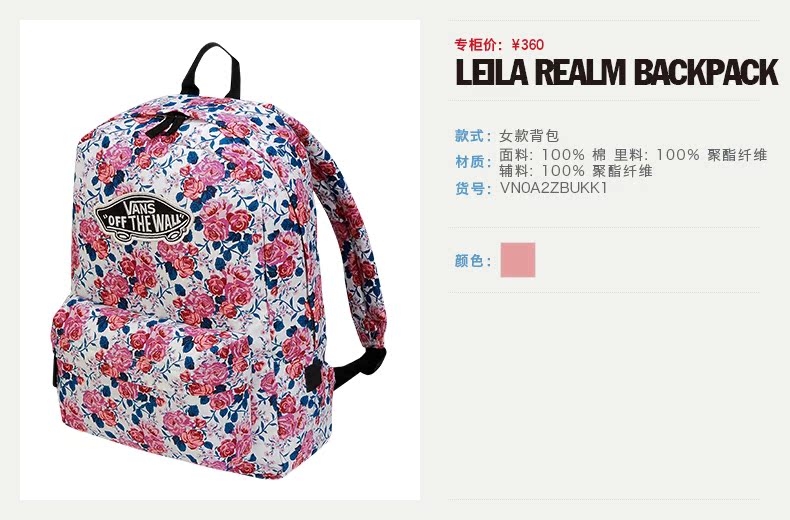Image resolution: width=790 pixels, height=520 pixels.
Task: Click the backpack's black top handle
Action: (x=210, y=69)
